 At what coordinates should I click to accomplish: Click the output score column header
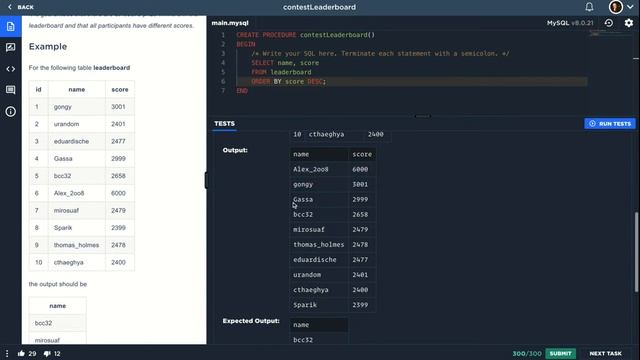[x=362, y=154]
